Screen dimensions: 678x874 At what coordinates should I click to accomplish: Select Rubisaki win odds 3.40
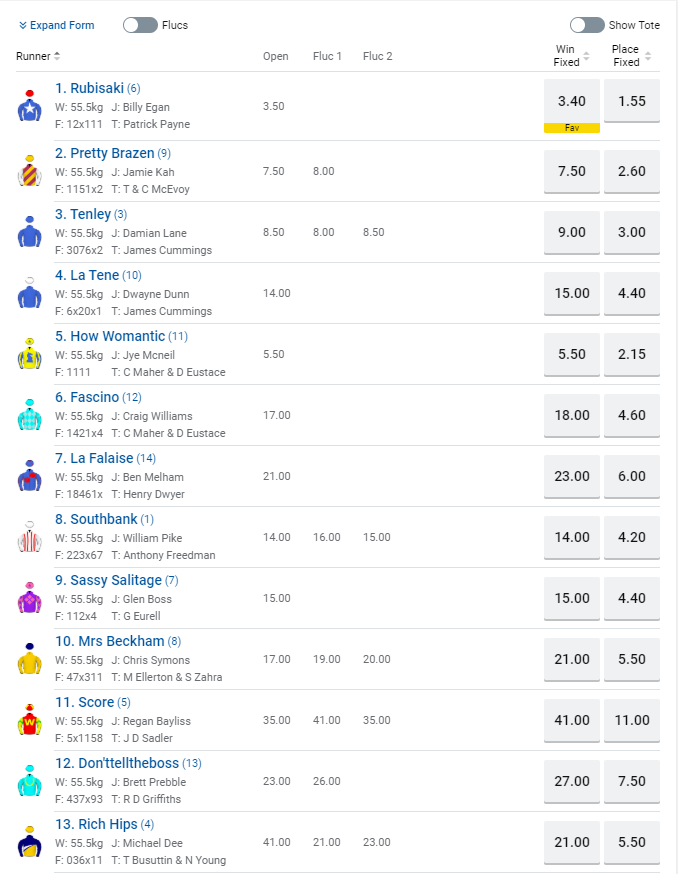[571, 101]
